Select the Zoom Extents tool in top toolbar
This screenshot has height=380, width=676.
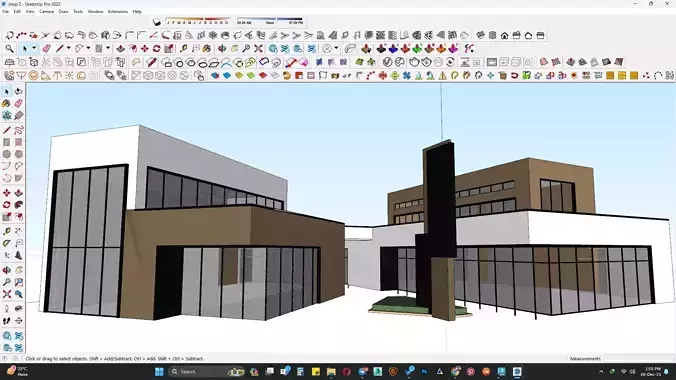pyautogui.click(x=258, y=49)
